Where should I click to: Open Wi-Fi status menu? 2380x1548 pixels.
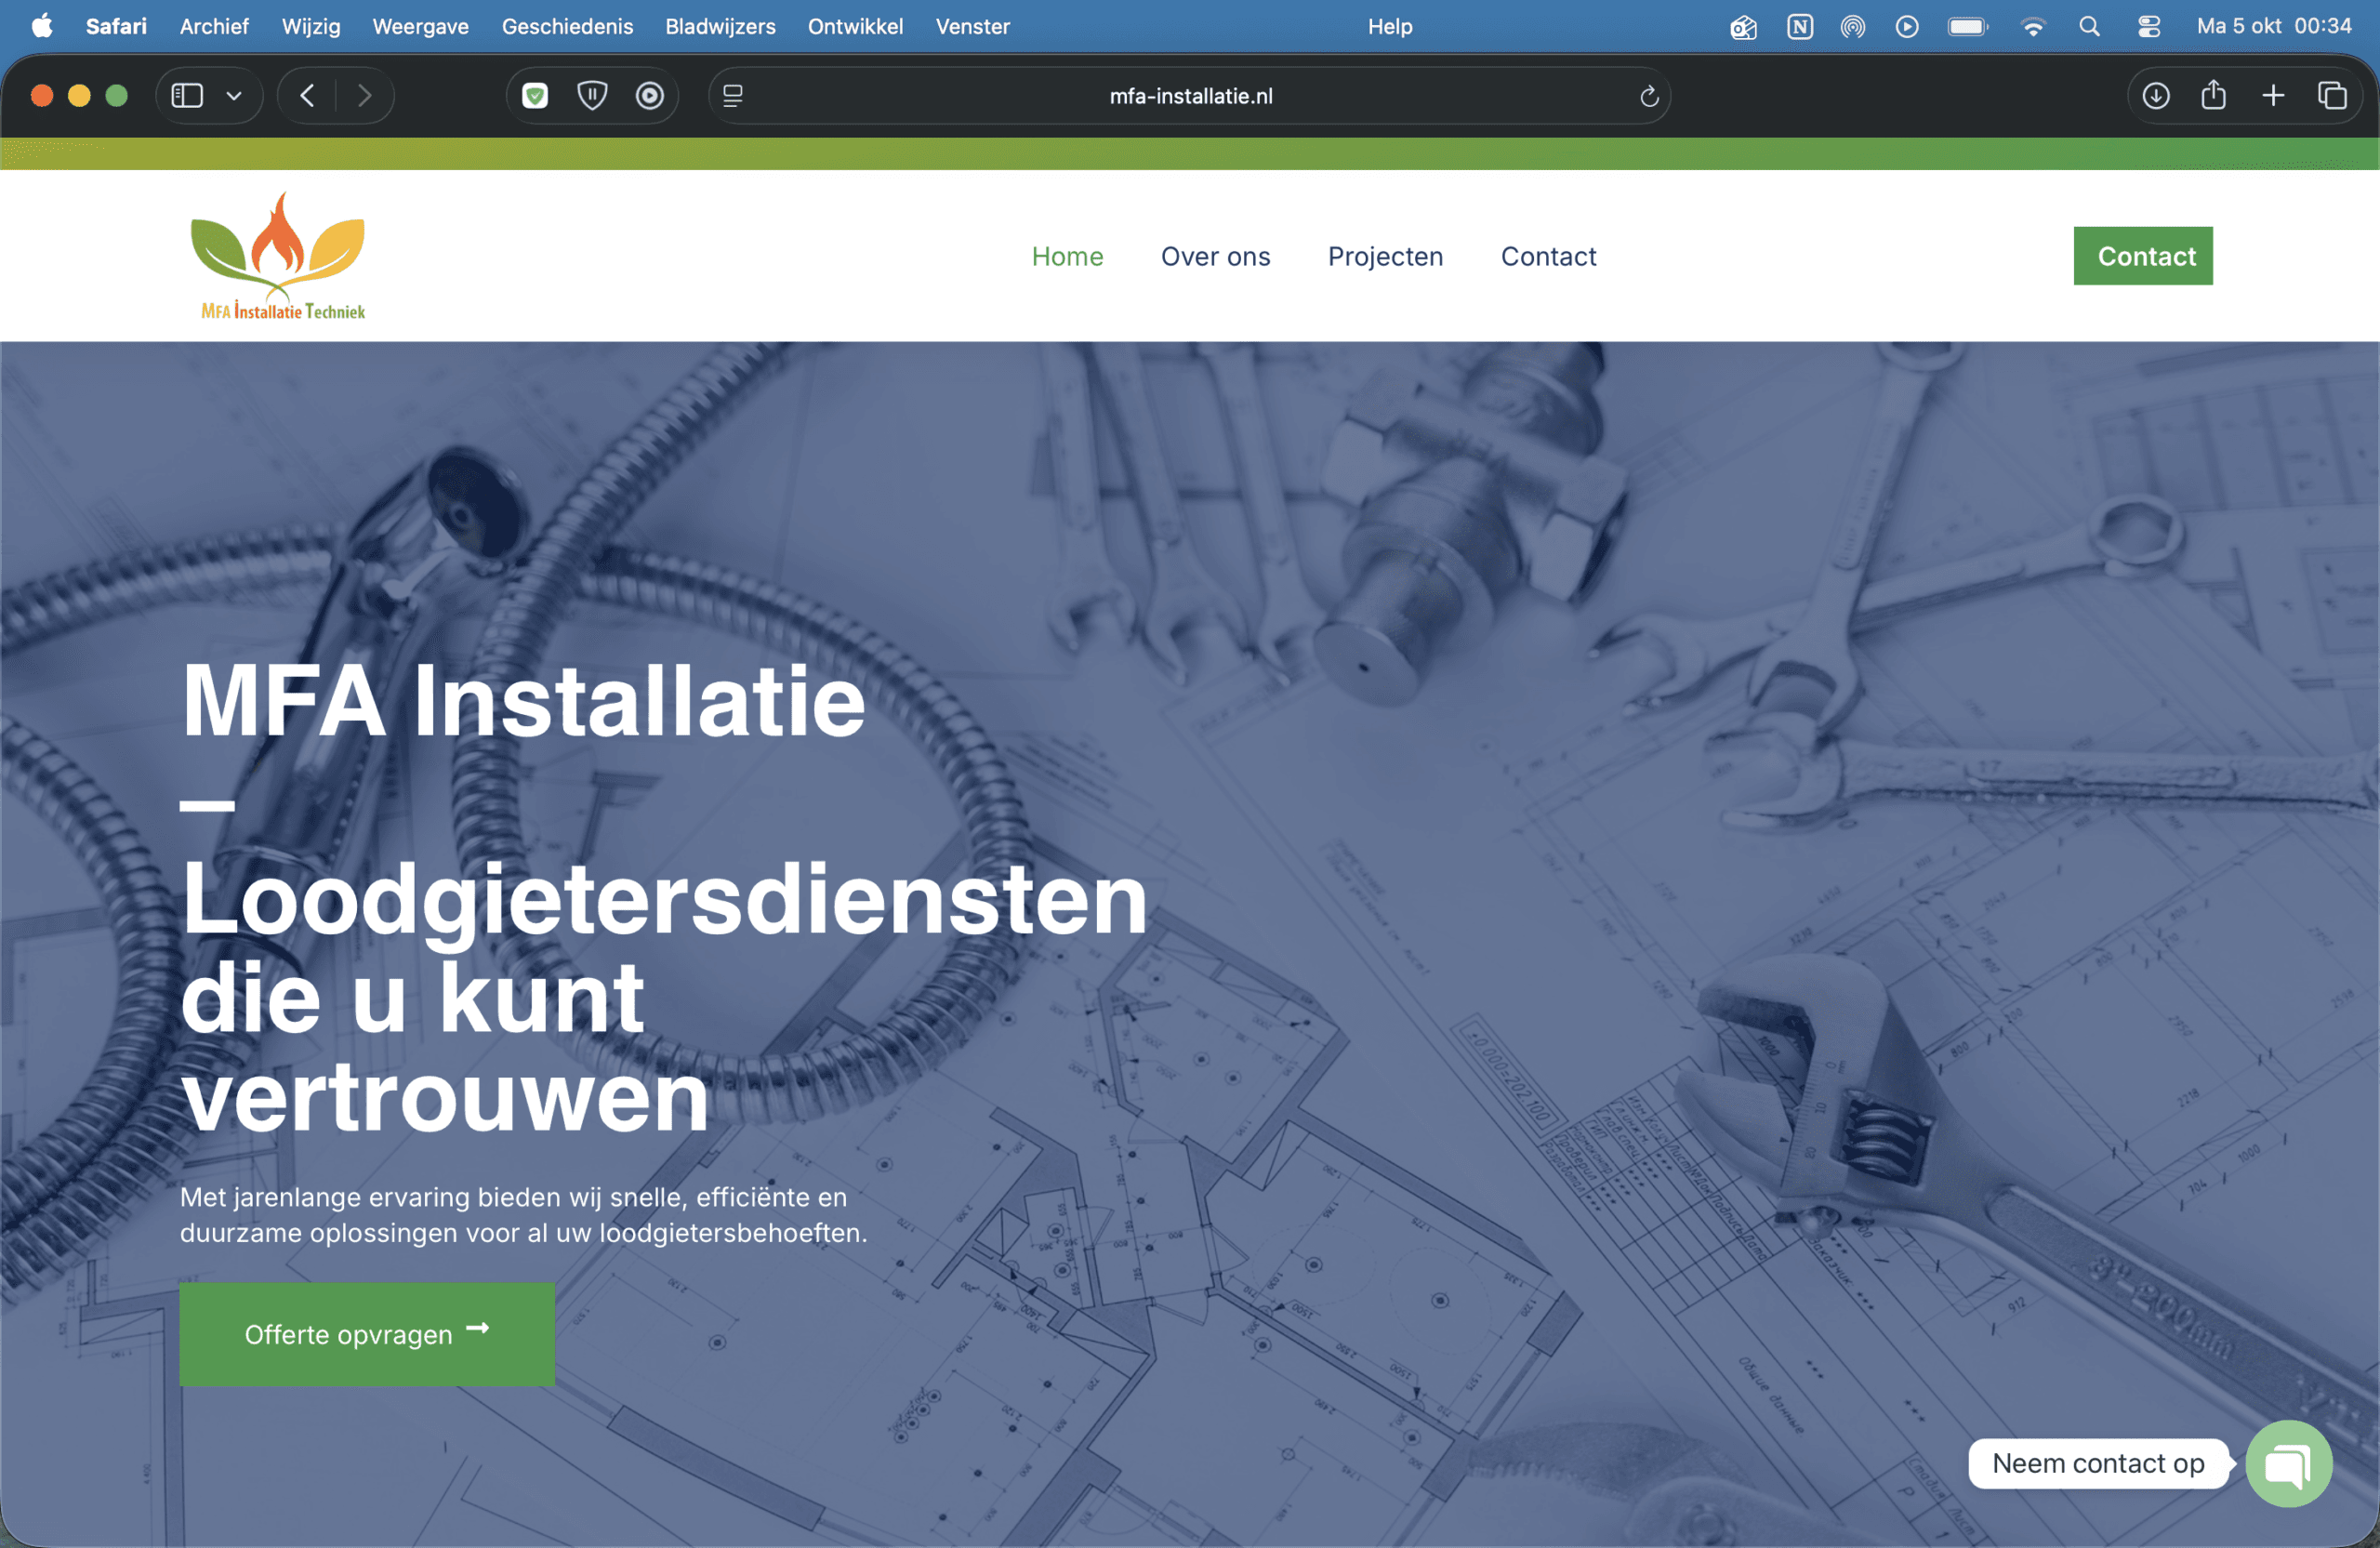click(2032, 26)
